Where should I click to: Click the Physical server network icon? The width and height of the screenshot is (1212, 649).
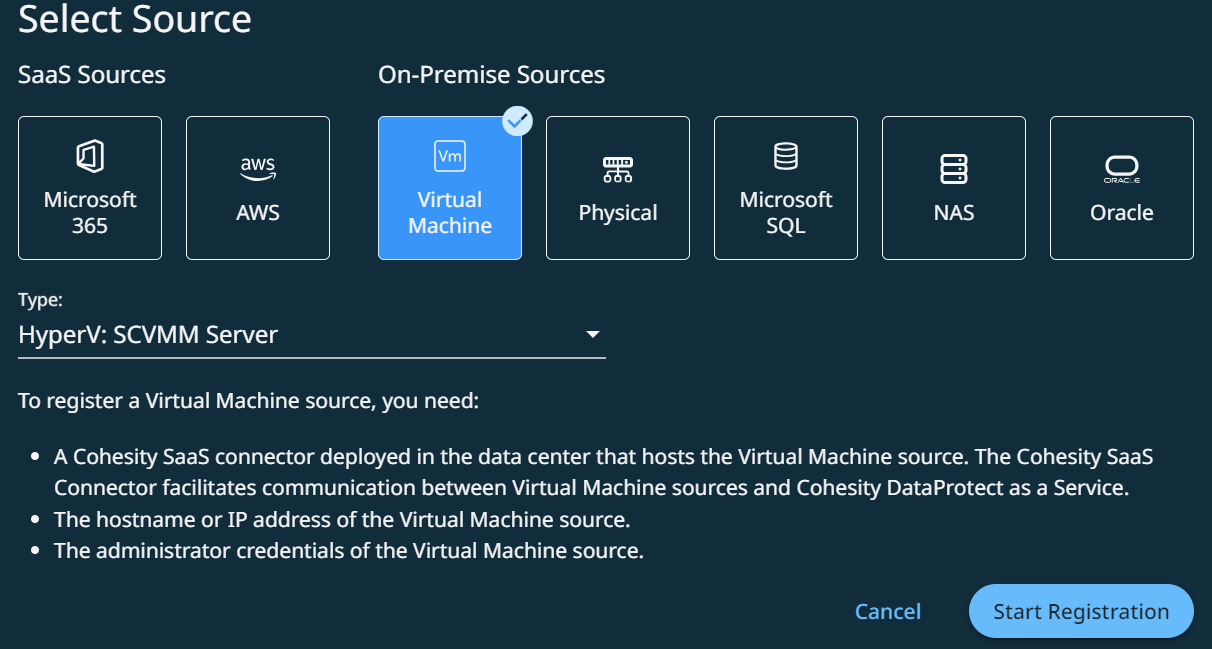(x=618, y=170)
